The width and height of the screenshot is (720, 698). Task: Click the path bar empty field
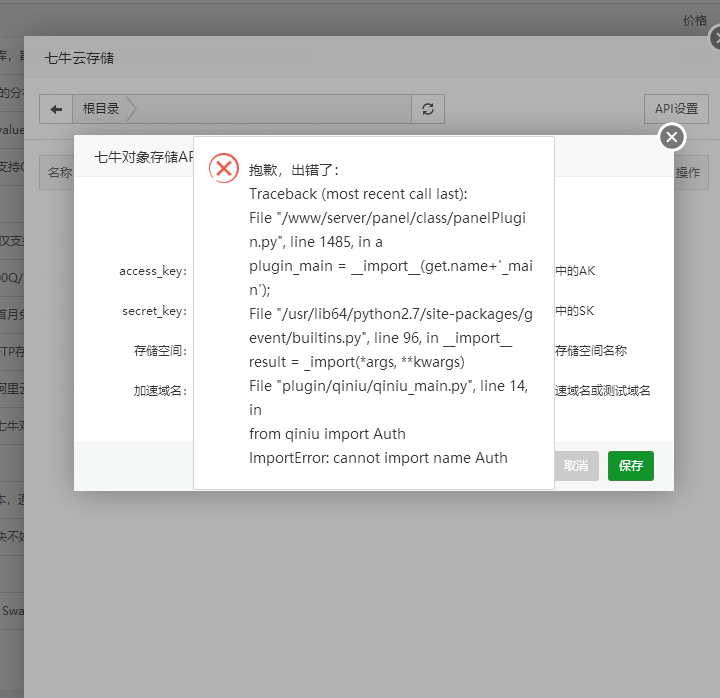coord(274,109)
